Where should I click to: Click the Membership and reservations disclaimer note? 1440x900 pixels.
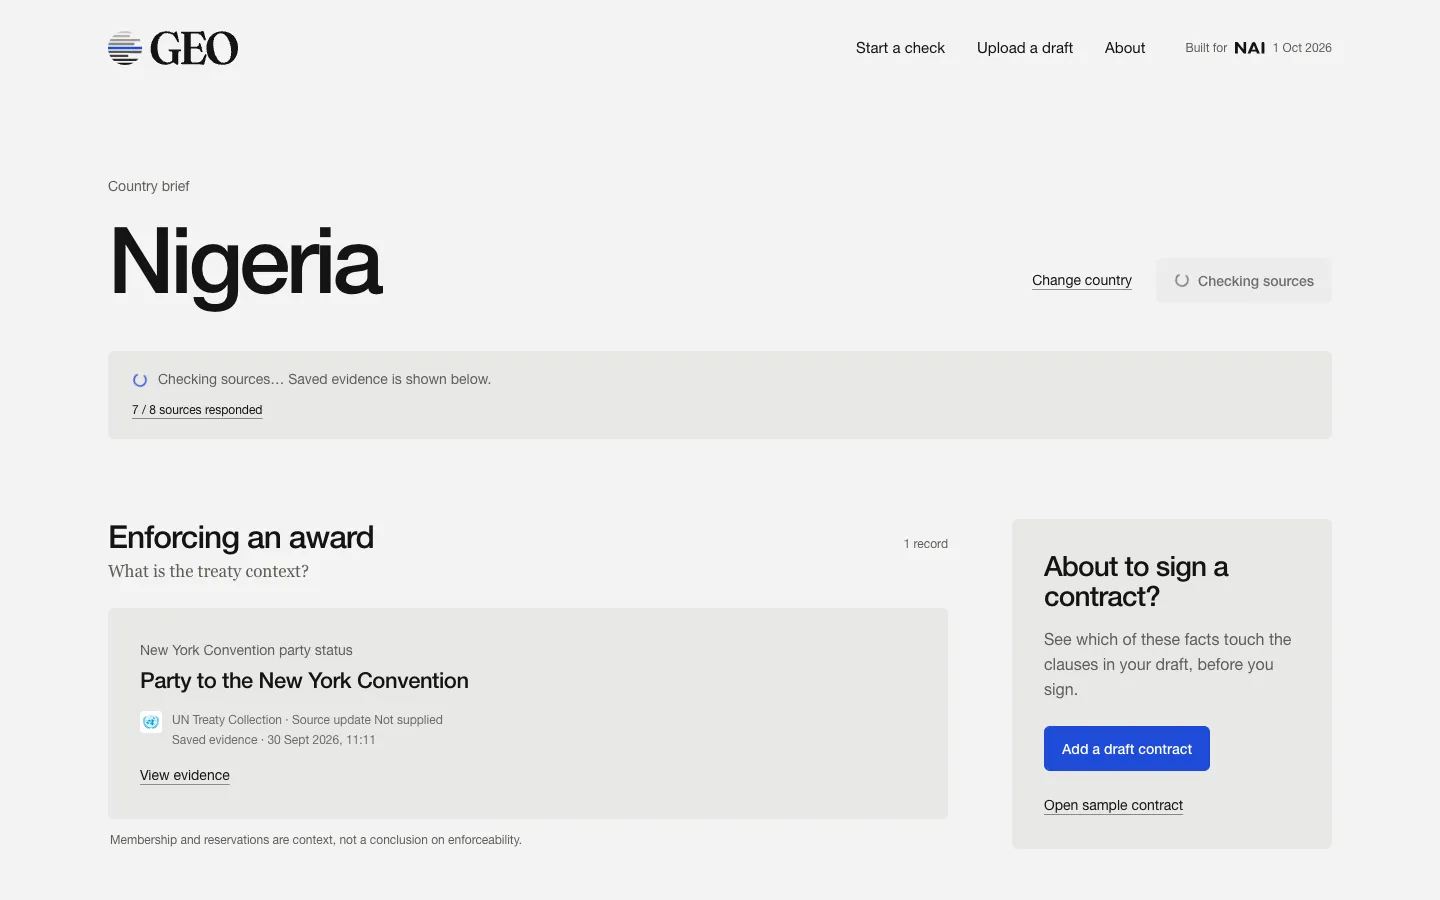pyautogui.click(x=316, y=840)
